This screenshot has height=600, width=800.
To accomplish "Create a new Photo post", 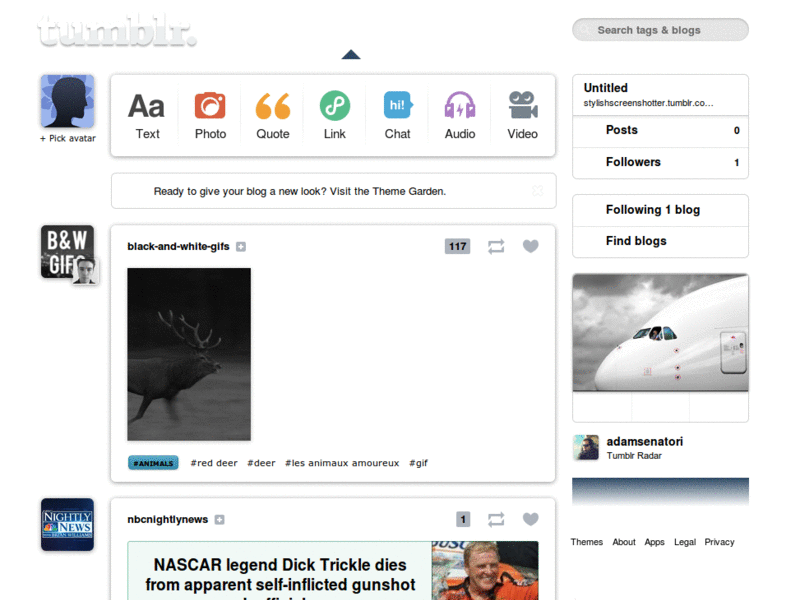I will tap(210, 115).
